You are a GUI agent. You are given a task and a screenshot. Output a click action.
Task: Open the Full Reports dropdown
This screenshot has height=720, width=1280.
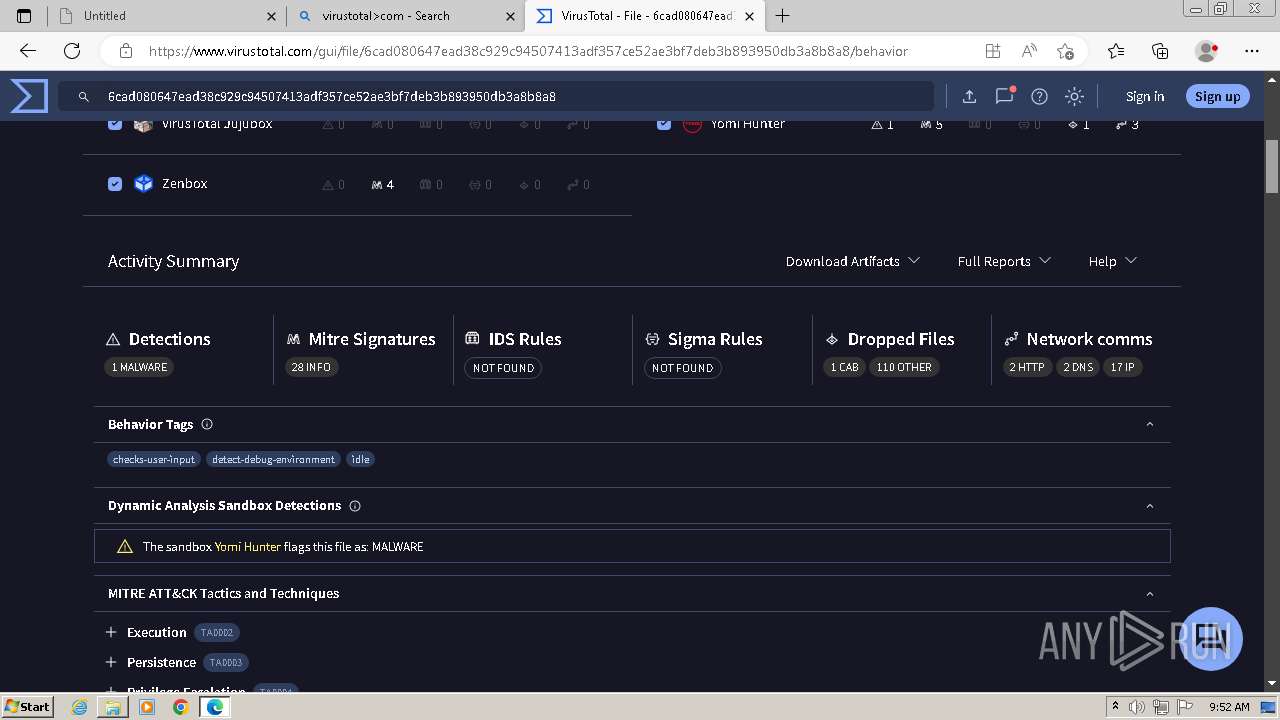click(x=1004, y=261)
